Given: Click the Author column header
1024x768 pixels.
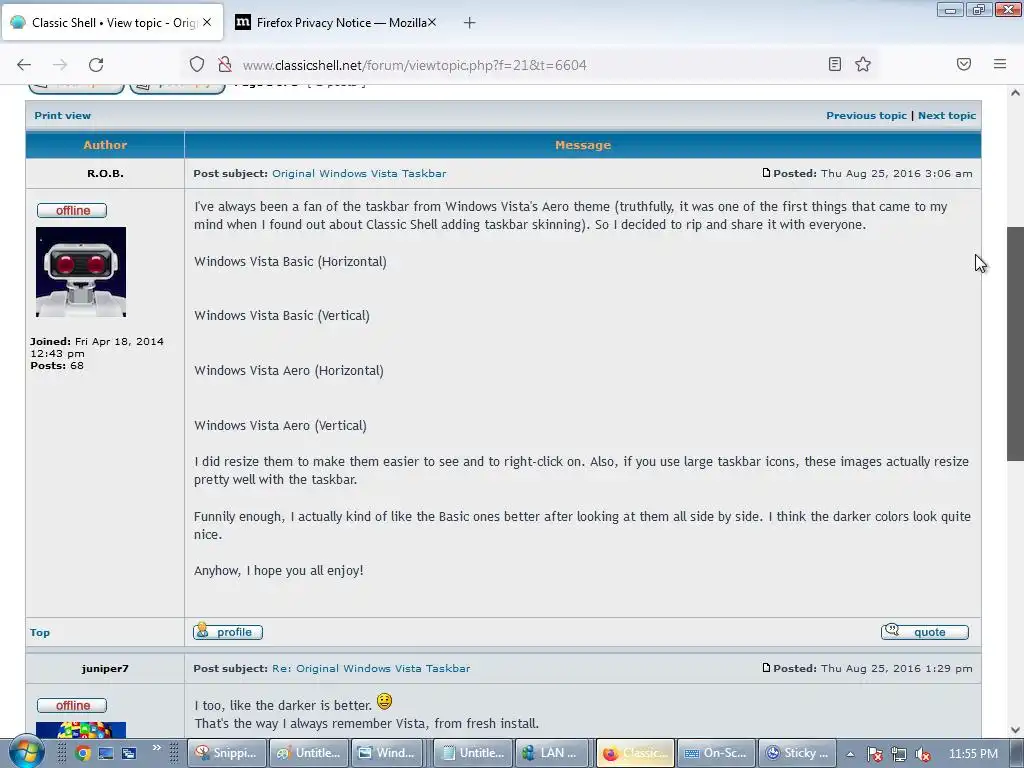Looking at the screenshot, I should pyautogui.click(x=105, y=145).
